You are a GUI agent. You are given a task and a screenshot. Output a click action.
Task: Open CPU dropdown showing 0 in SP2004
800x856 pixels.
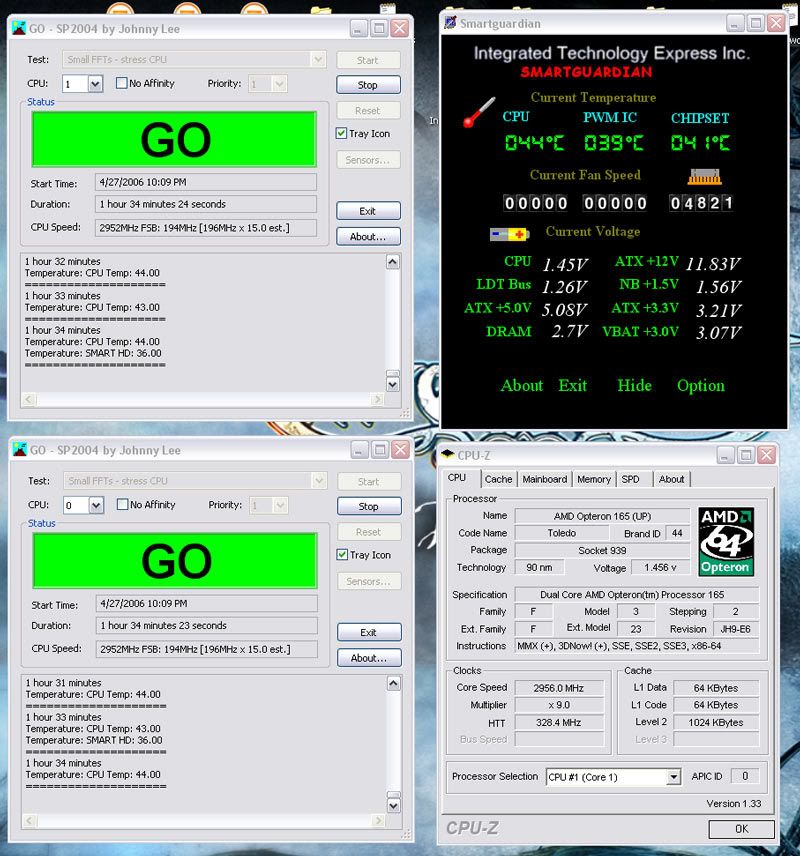[x=96, y=506]
